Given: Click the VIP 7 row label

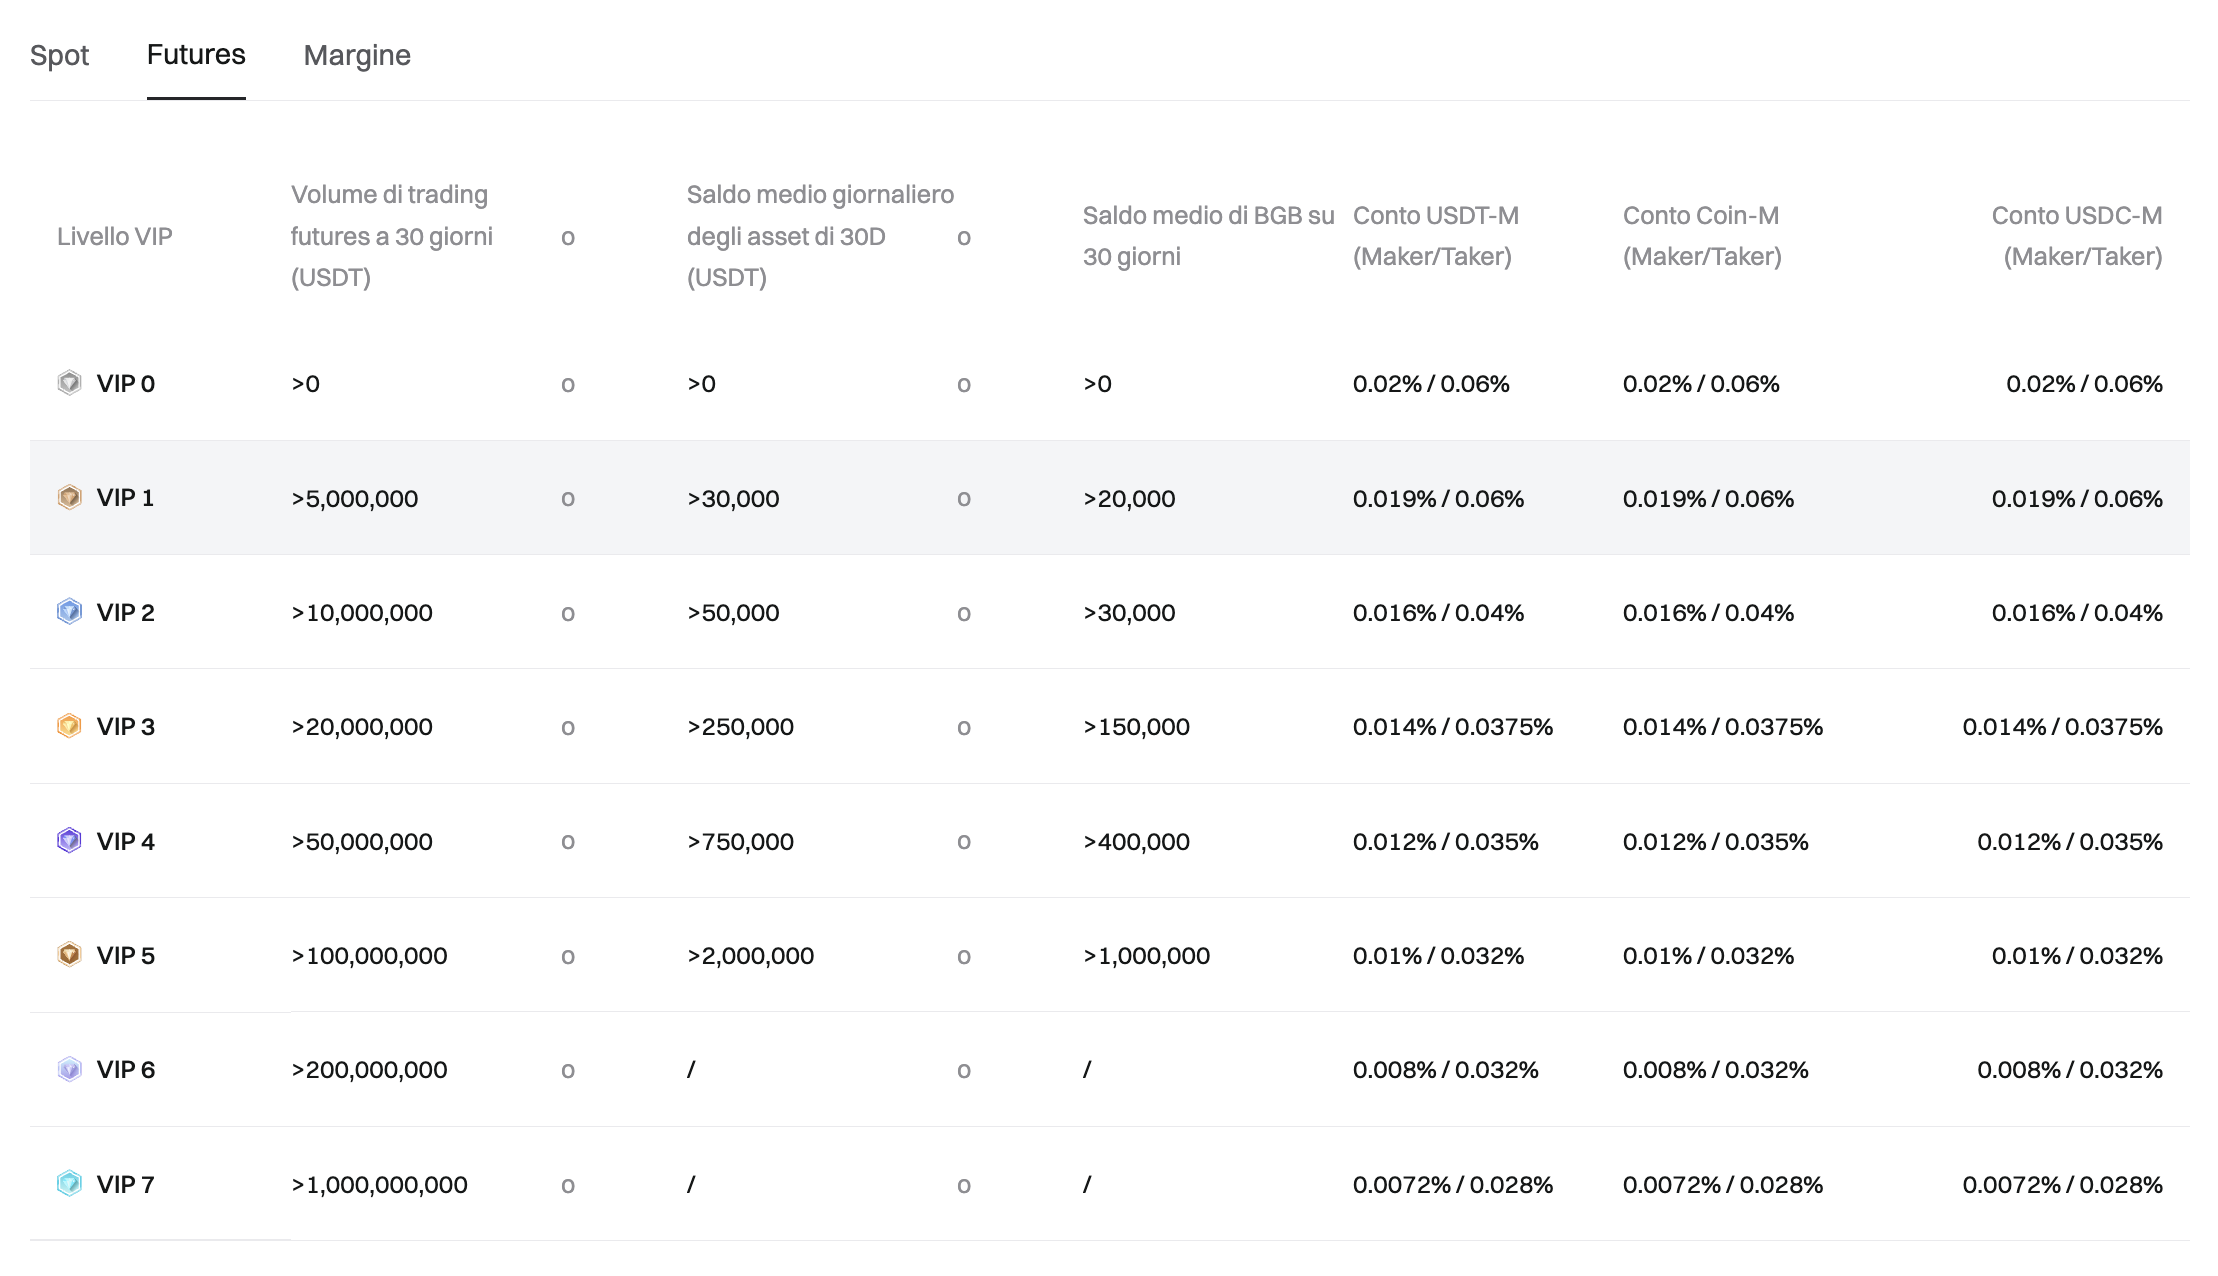Looking at the screenshot, I should tap(125, 1185).
